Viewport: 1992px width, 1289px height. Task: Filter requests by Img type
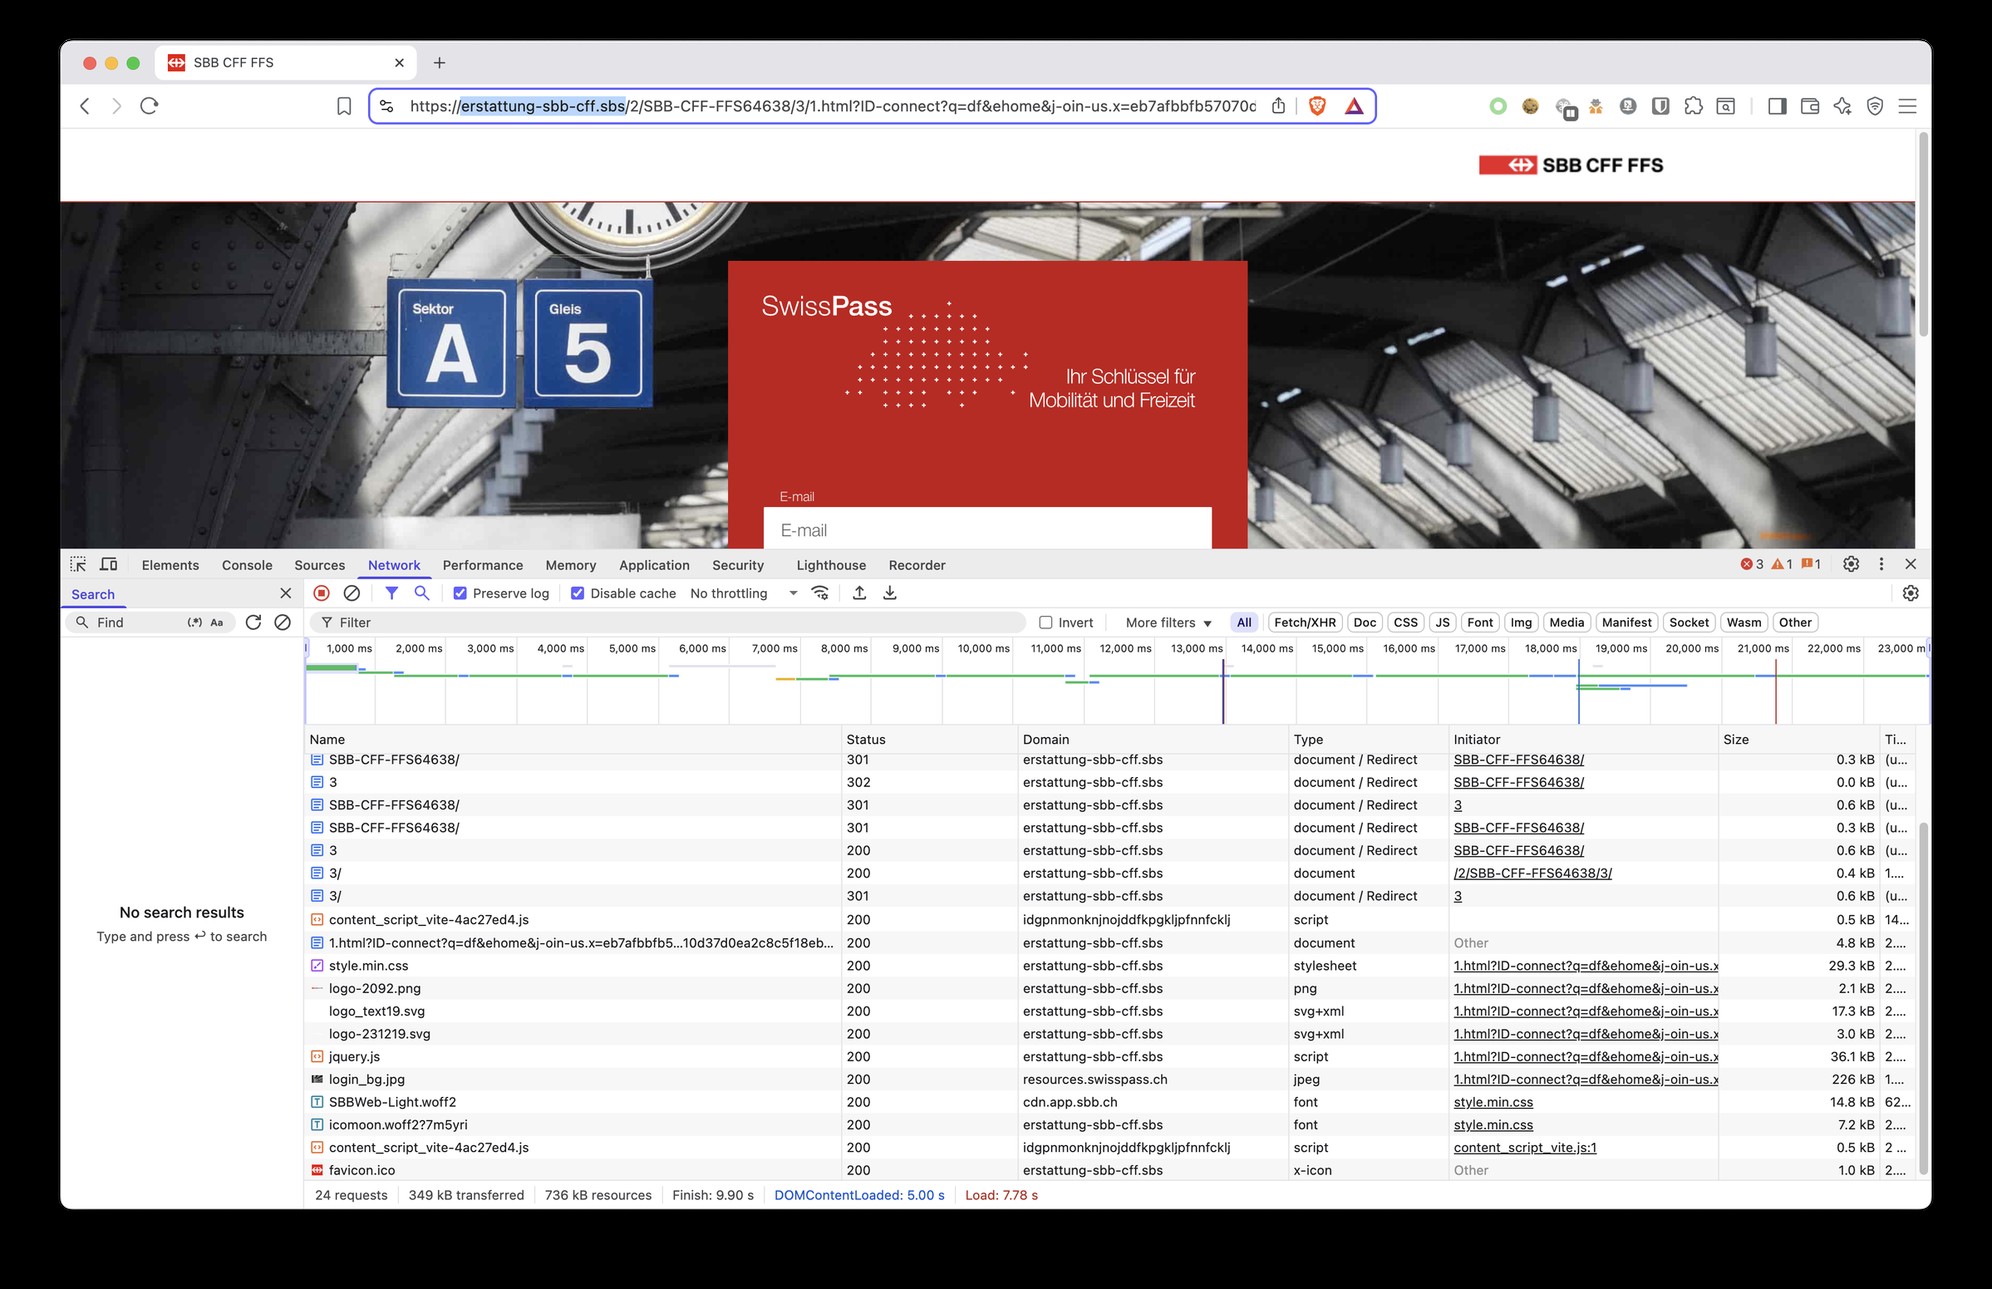(x=1521, y=622)
